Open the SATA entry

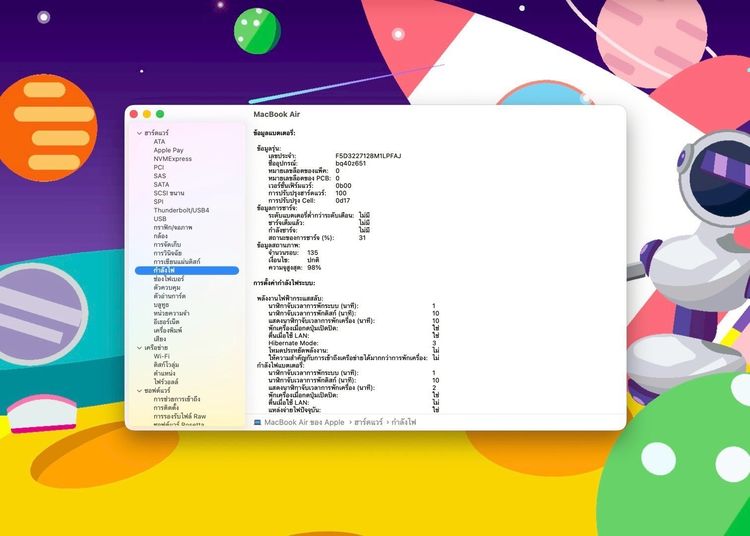pyautogui.click(x=161, y=185)
